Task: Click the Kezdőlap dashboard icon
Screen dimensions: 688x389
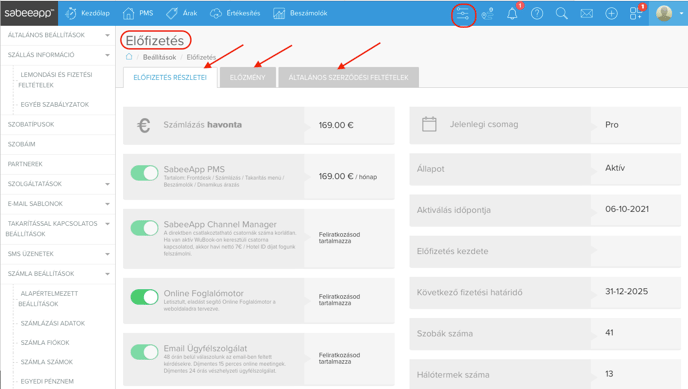Action: click(71, 14)
